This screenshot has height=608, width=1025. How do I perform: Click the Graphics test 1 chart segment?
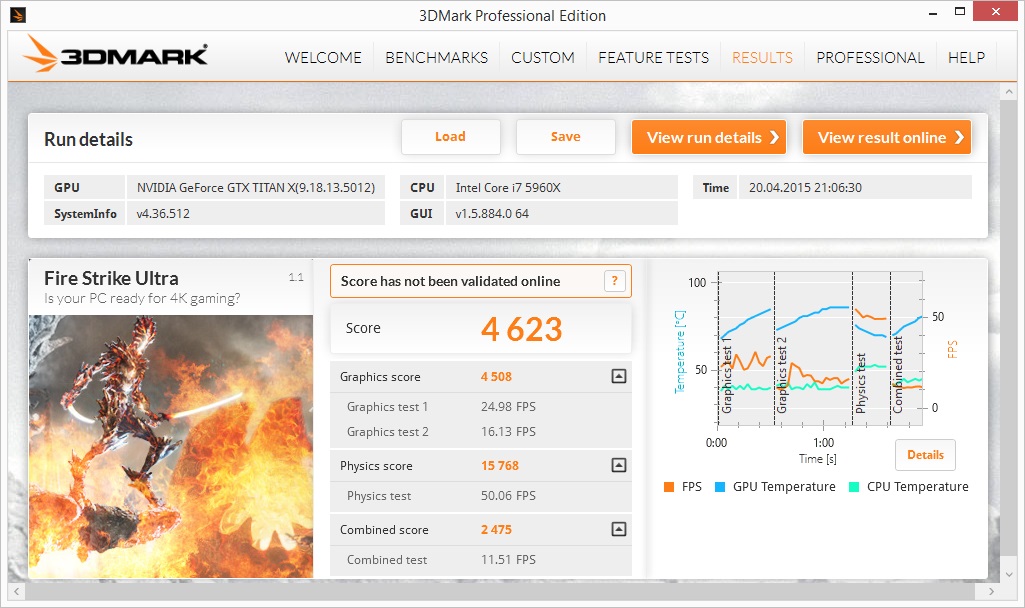point(746,349)
